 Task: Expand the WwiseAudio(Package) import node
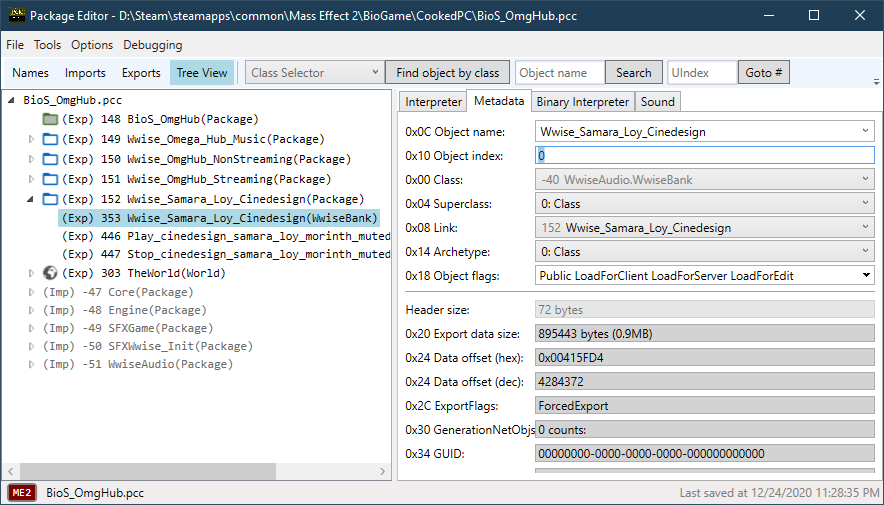coord(32,364)
